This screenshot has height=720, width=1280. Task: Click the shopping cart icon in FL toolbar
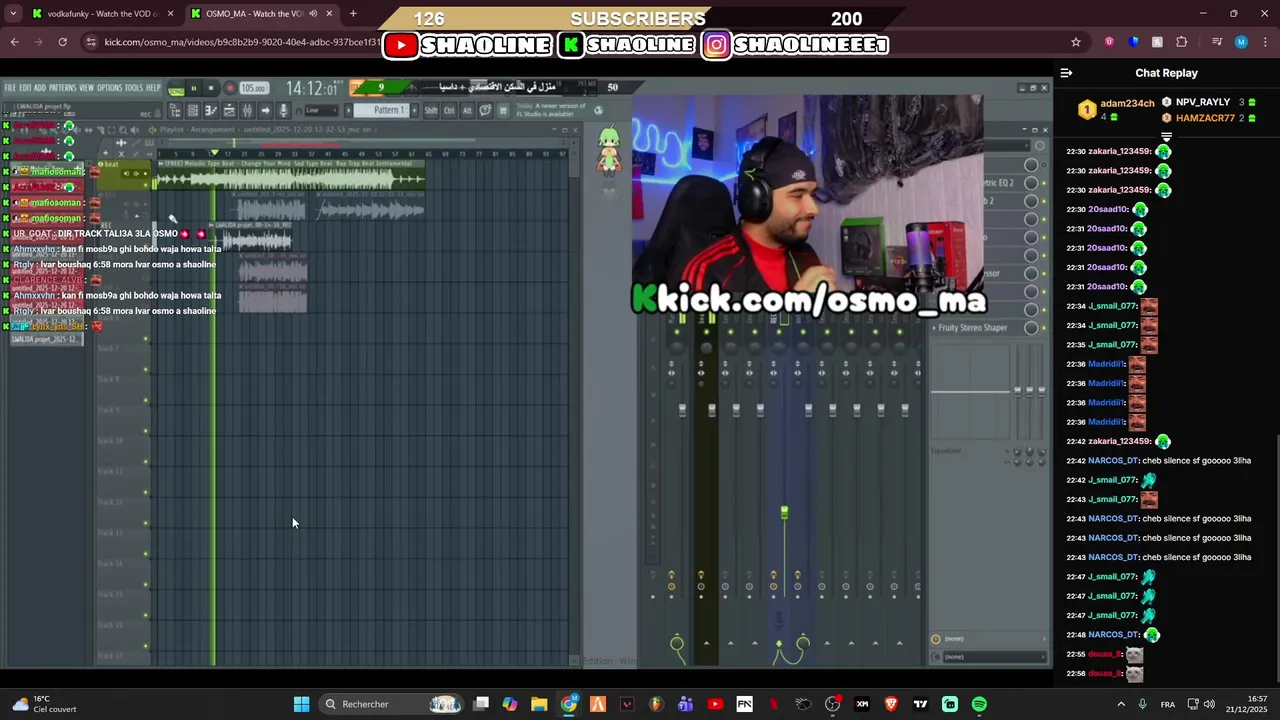point(503,110)
